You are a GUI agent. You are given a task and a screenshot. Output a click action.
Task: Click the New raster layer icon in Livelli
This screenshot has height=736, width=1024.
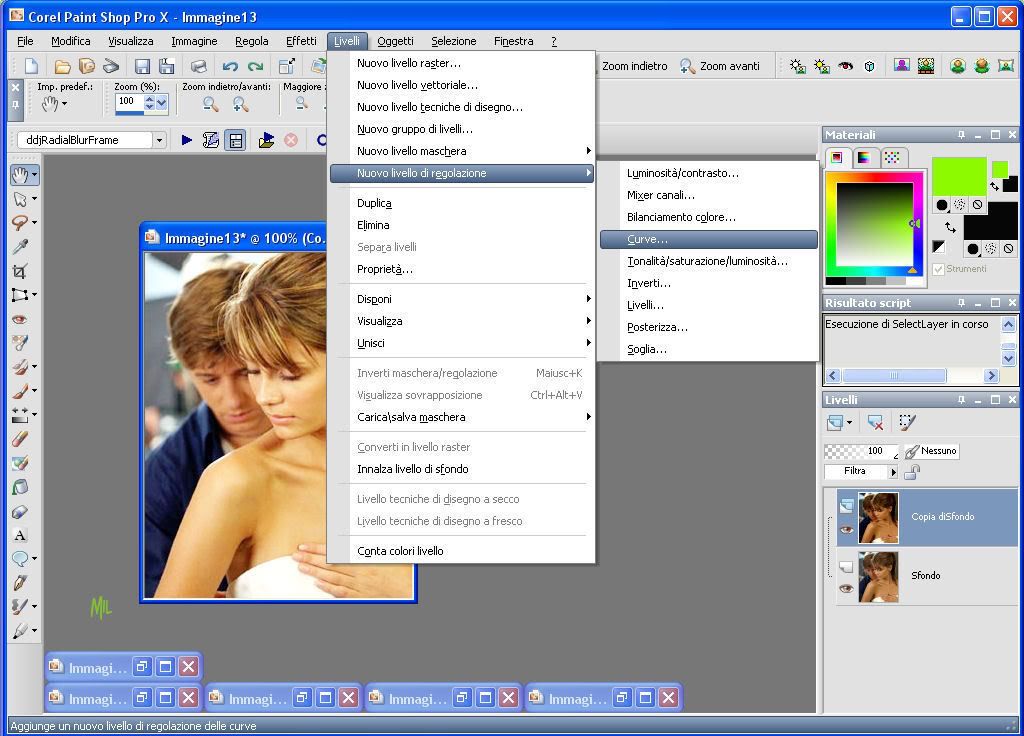tap(835, 423)
